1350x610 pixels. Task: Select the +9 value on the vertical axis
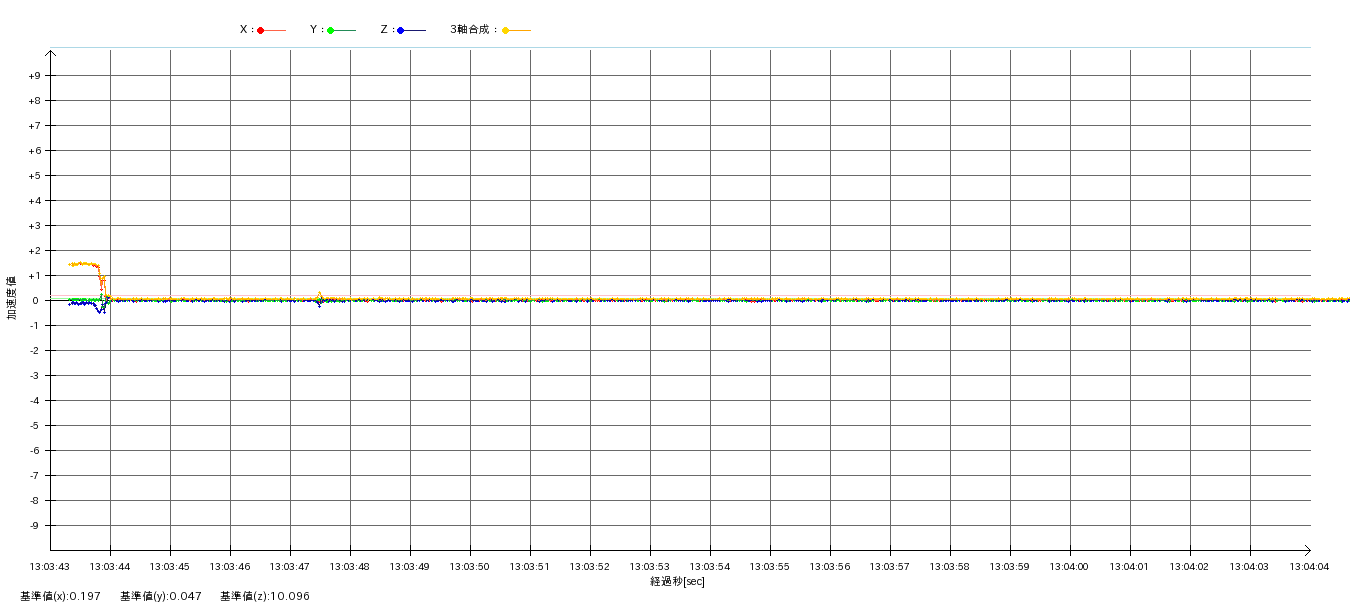coord(34,76)
